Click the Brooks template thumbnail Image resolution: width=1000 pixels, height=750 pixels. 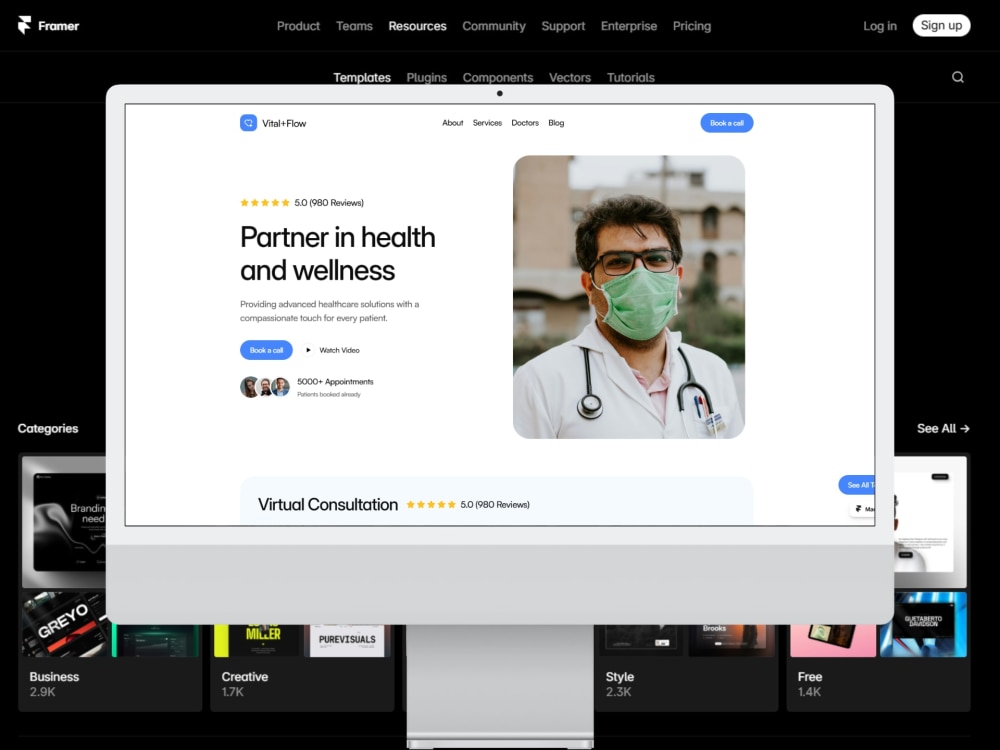point(732,640)
